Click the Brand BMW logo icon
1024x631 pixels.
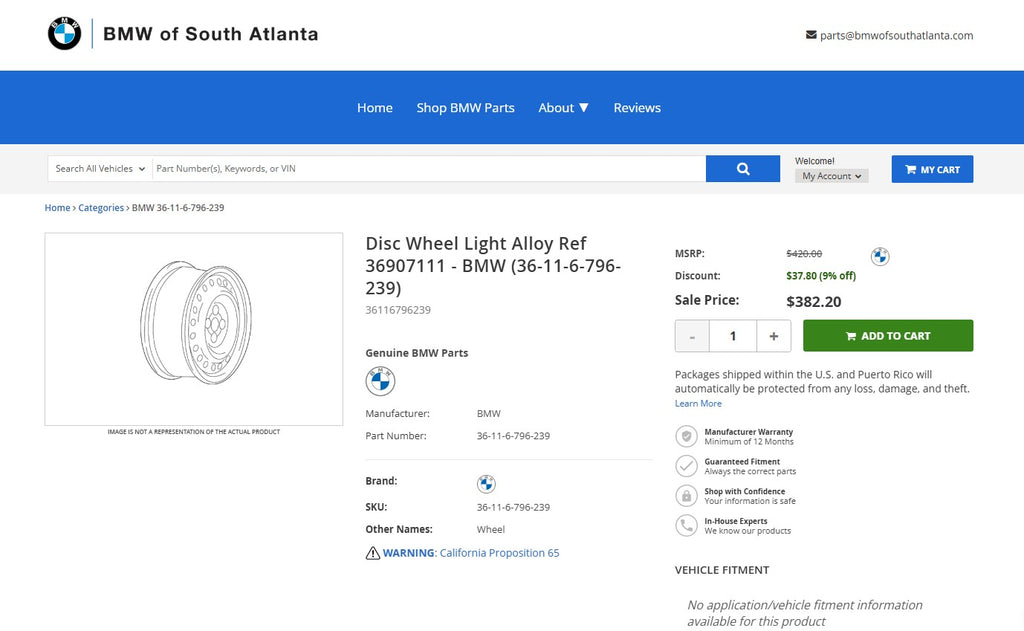tap(486, 484)
